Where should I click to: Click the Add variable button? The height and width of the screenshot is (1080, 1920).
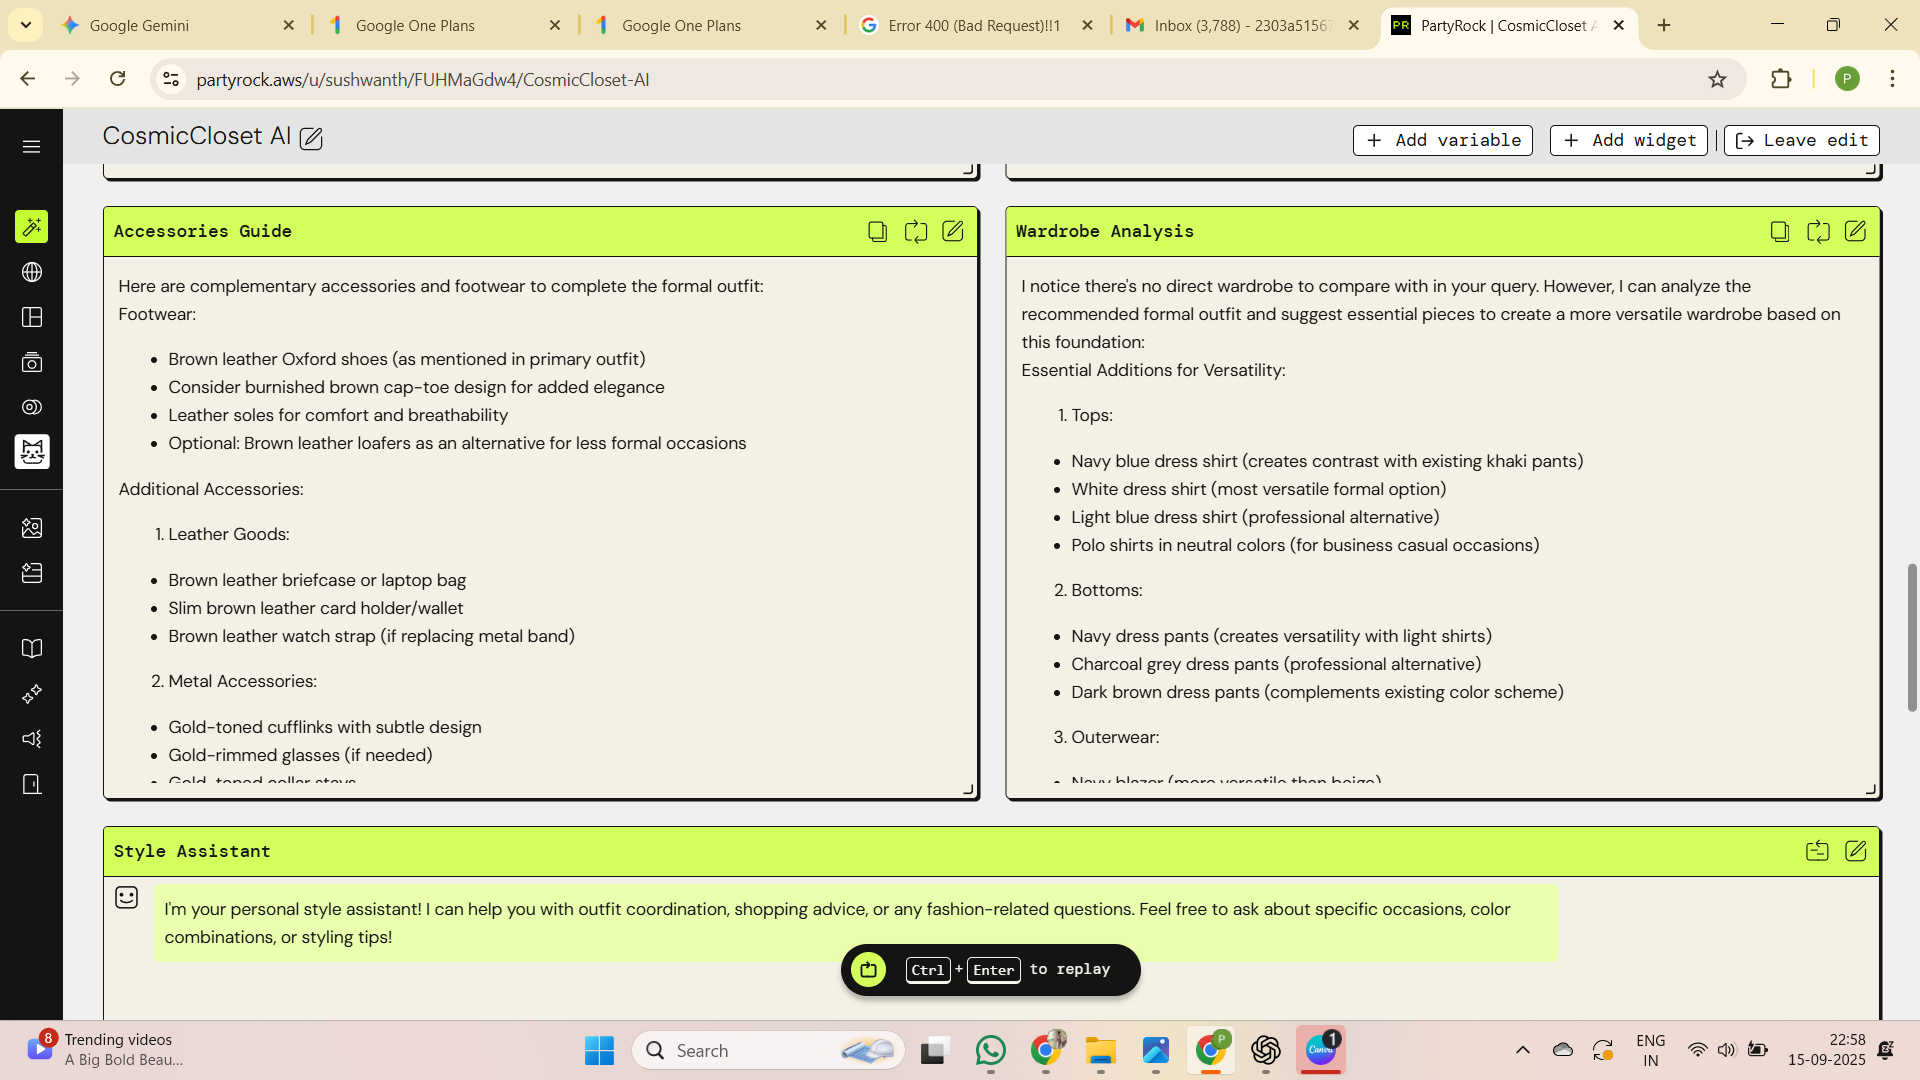pyautogui.click(x=1442, y=140)
